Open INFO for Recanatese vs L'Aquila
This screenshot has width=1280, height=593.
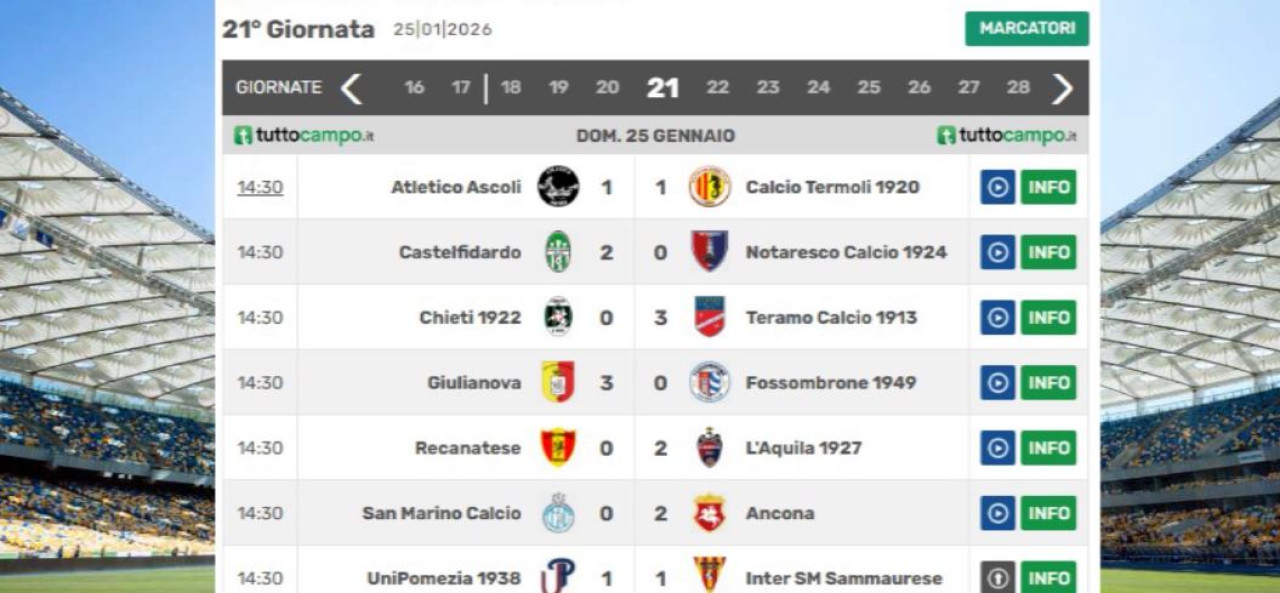click(1048, 448)
